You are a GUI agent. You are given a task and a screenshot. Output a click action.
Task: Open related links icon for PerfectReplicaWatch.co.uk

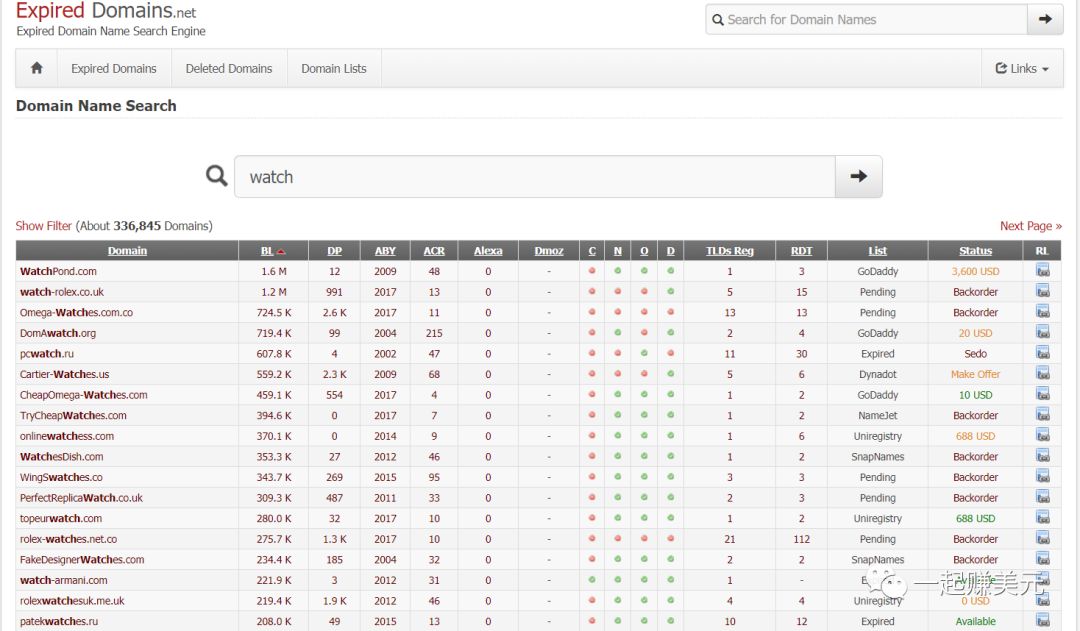(1043, 497)
